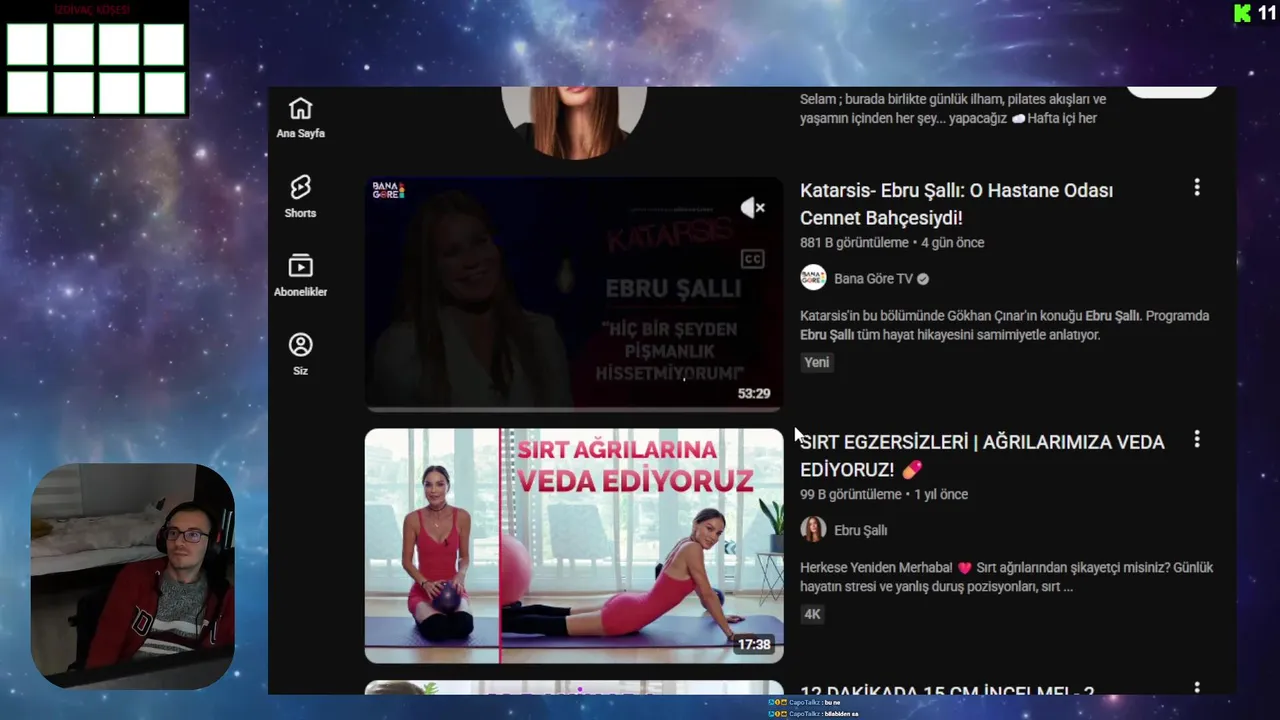Click the 17:38 duration label

754,645
